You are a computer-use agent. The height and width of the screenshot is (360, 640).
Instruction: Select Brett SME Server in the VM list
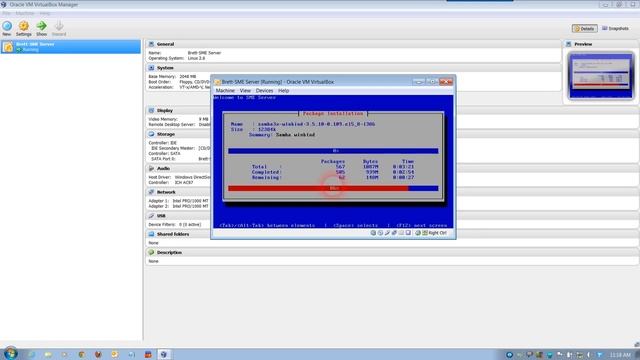pos(71,47)
